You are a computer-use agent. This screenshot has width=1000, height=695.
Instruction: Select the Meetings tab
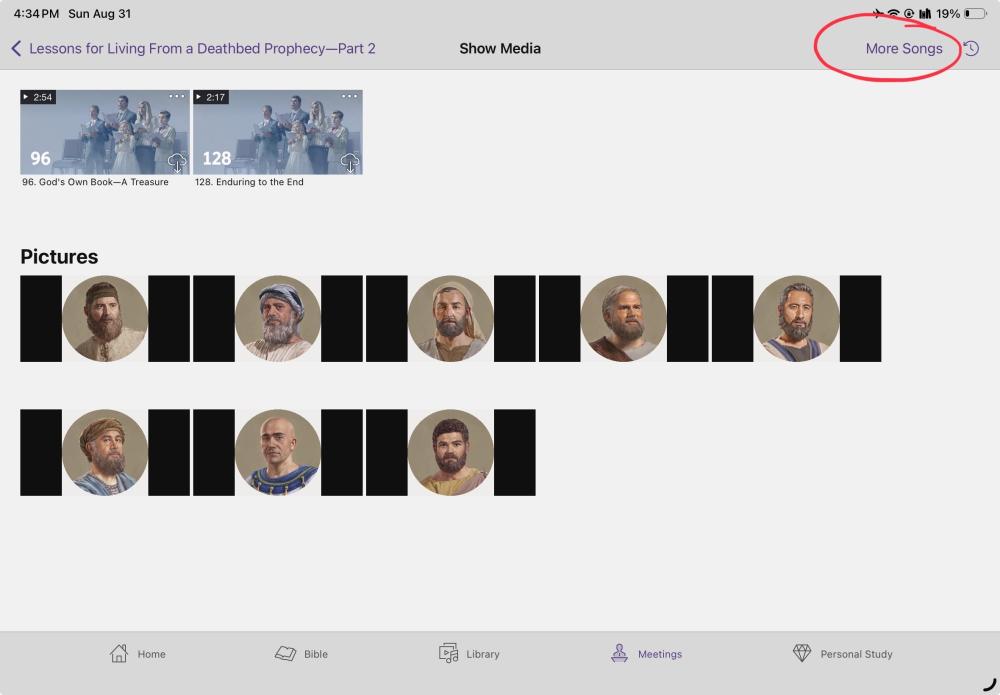point(646,654)
